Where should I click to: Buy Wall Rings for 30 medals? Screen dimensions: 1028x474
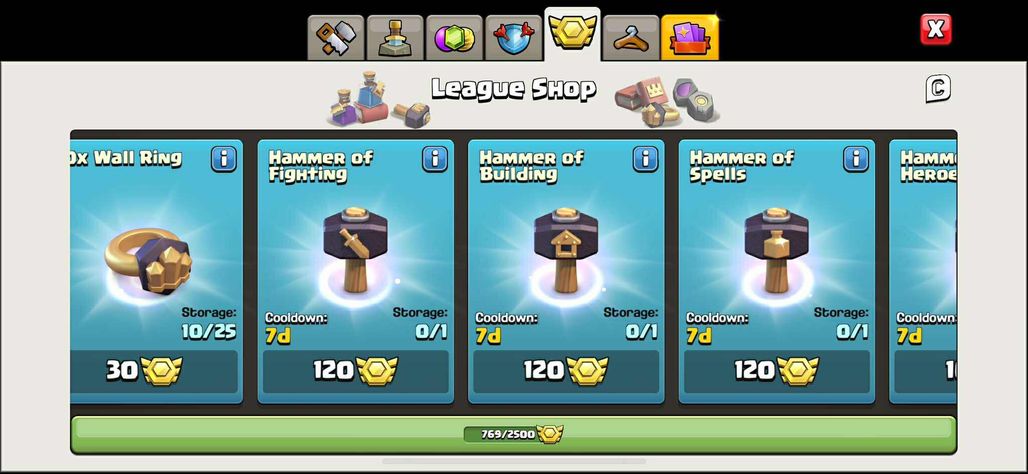point(154,371)
